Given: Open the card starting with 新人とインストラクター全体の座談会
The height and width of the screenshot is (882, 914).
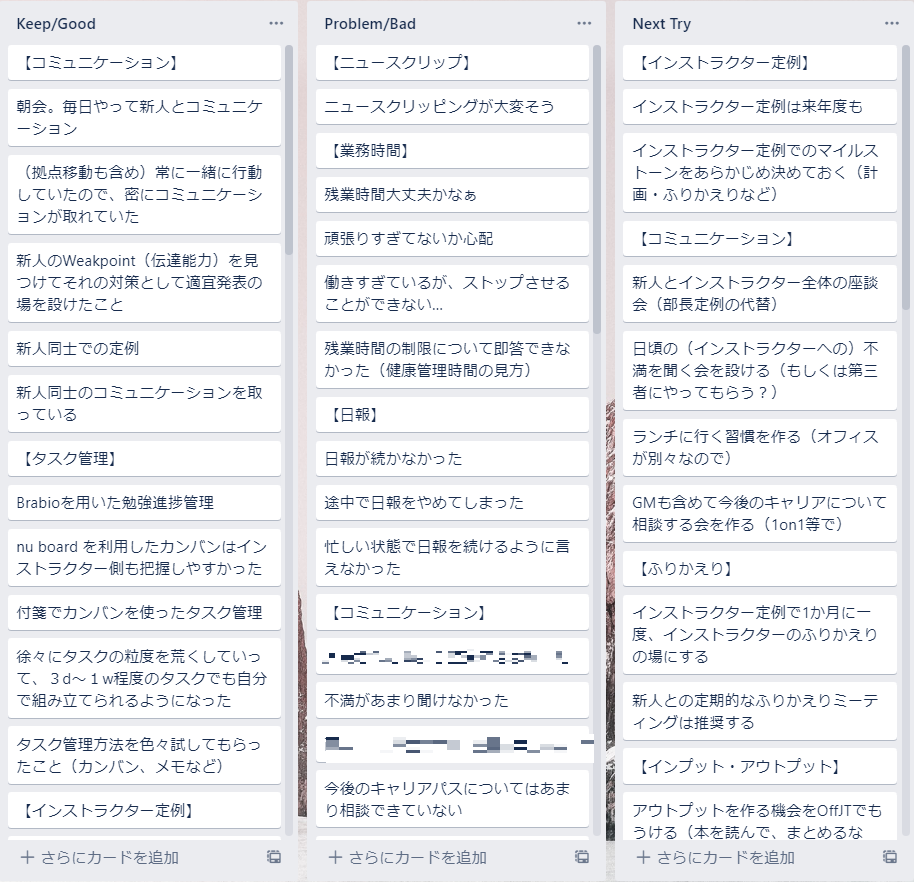Looking at the screenshot, I should [x=760, y=293].
